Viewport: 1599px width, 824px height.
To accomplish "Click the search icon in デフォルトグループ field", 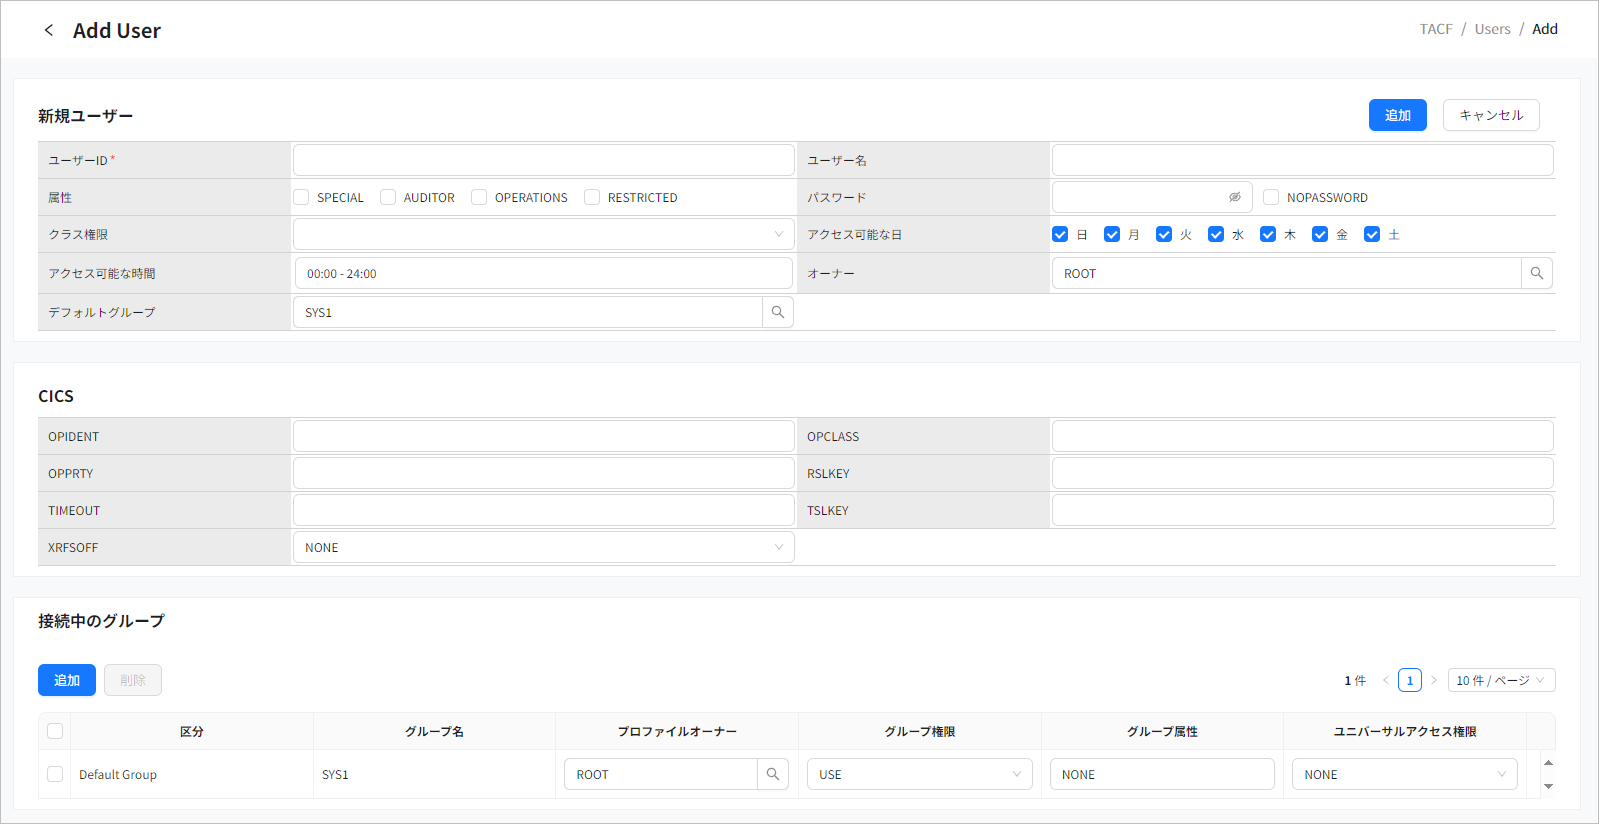I will [x=777, y=312].
